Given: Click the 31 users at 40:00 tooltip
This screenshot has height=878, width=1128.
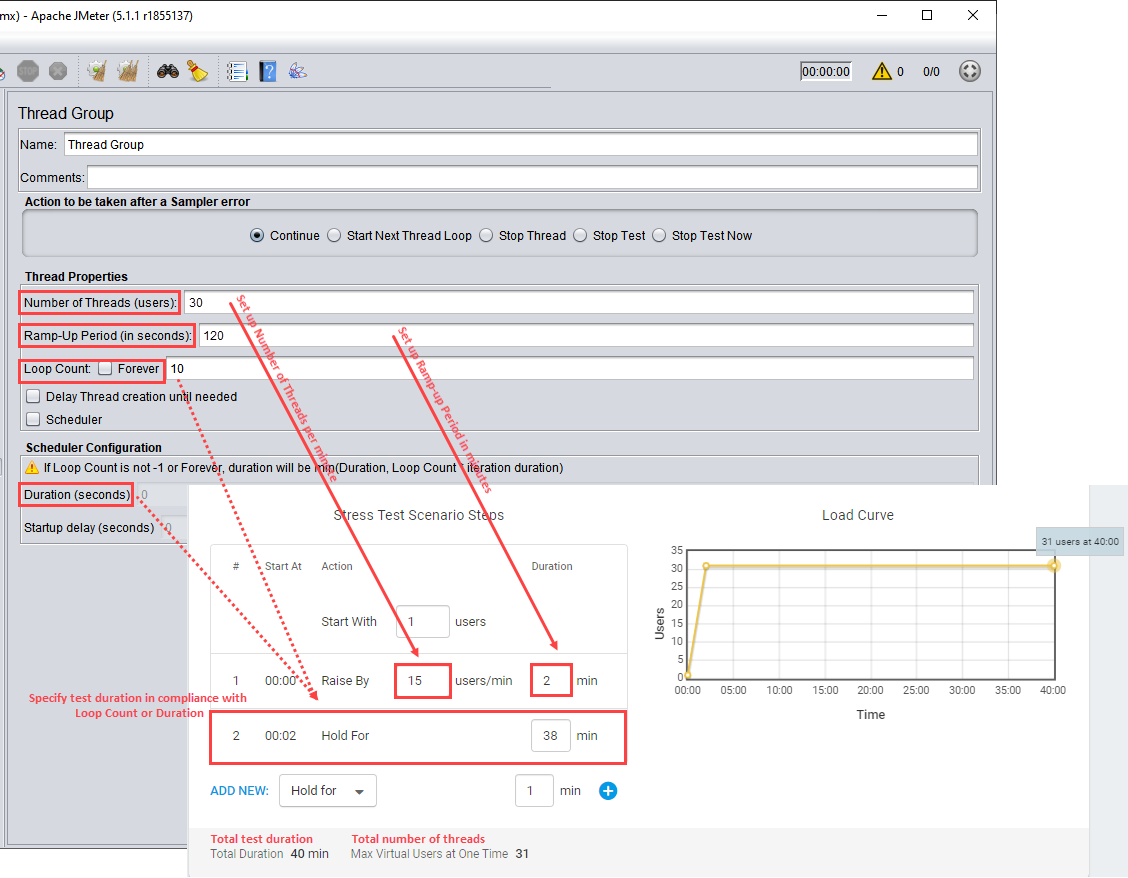Looking at the screenshot, I should tap(1080, 541).
